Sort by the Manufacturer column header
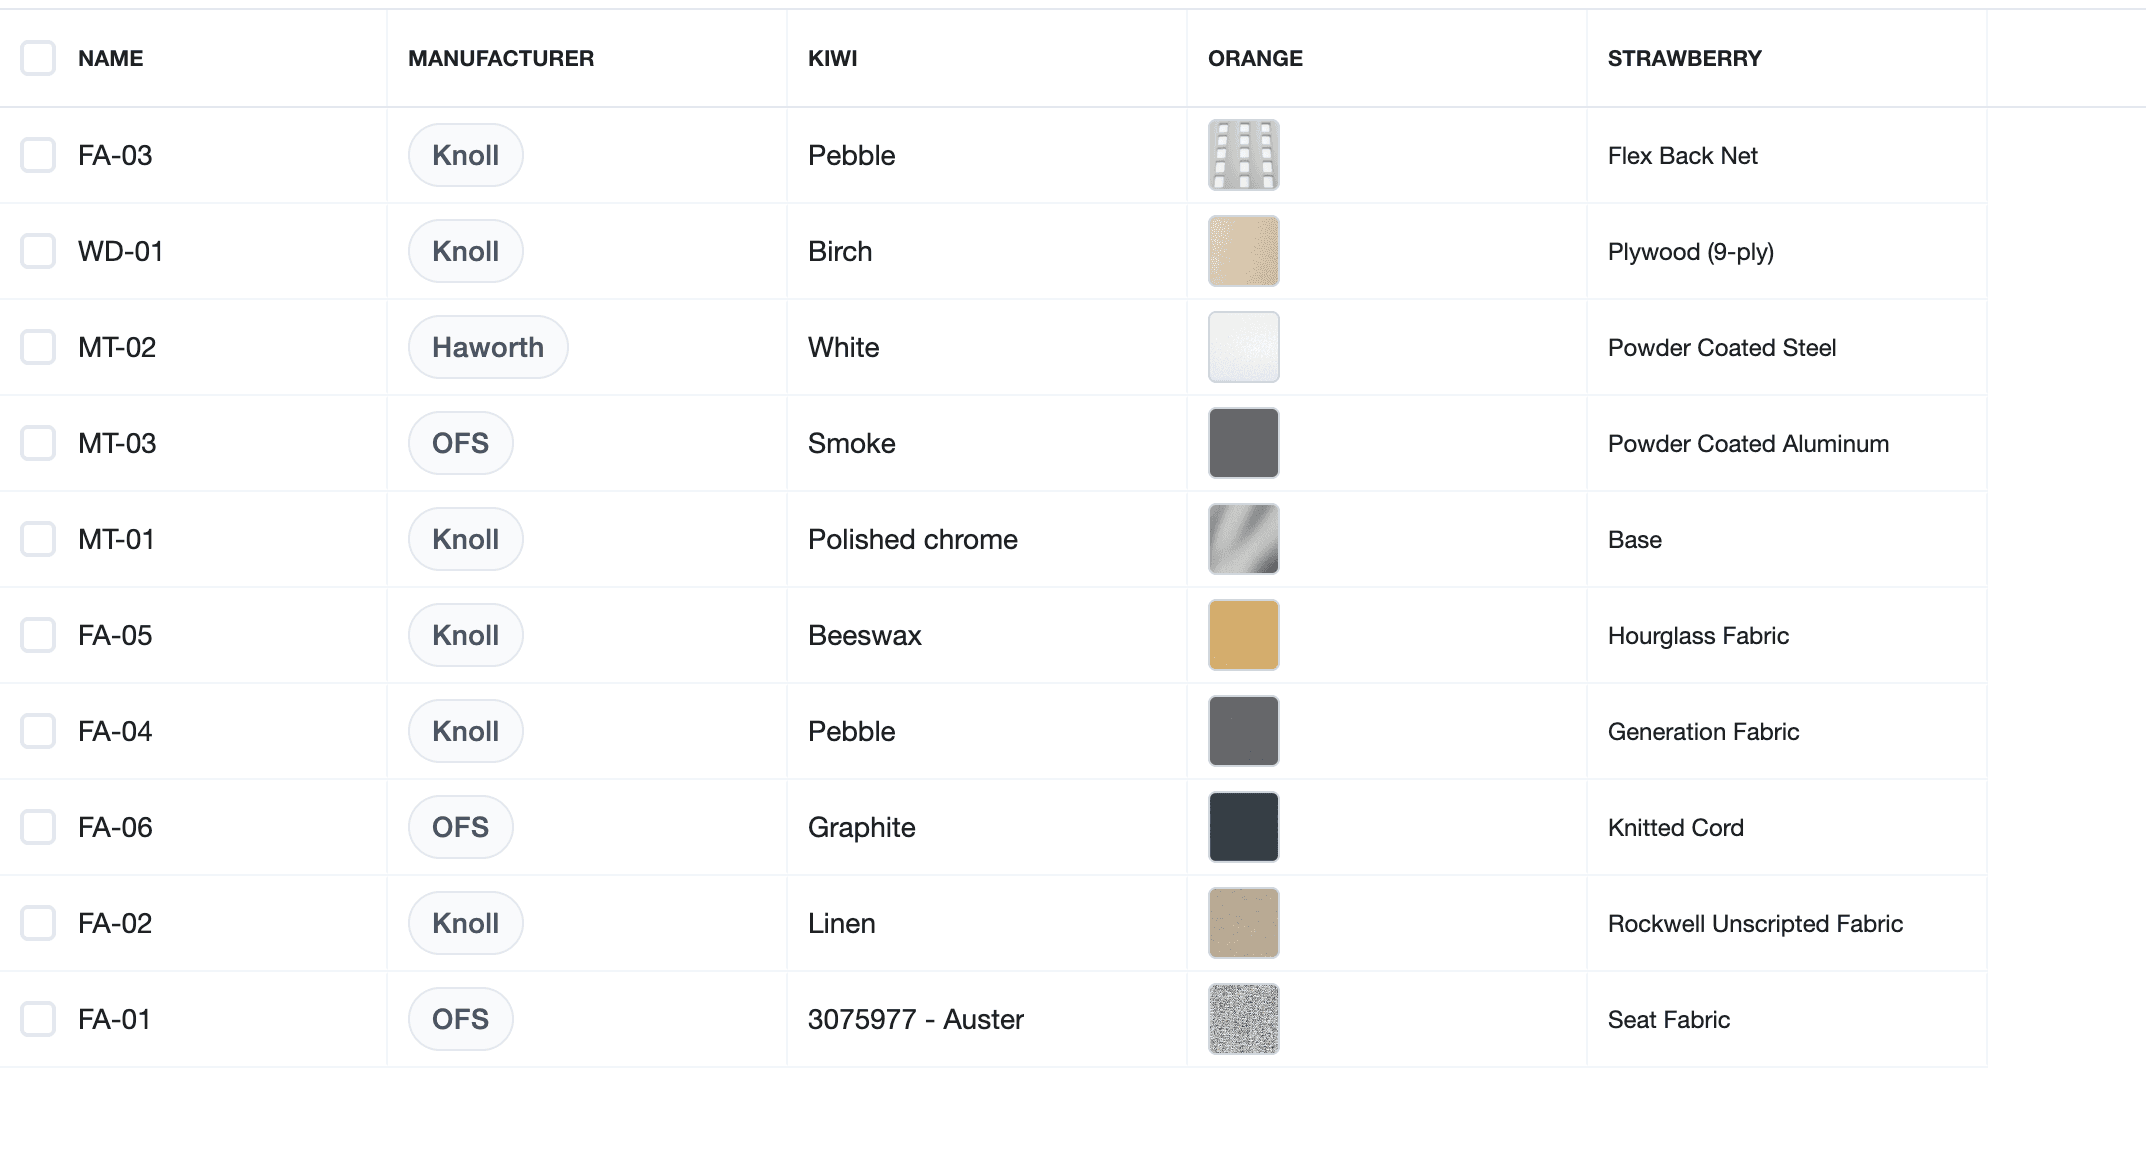Viewport: 2146px width, 1160px height. (x=501, y=58)
